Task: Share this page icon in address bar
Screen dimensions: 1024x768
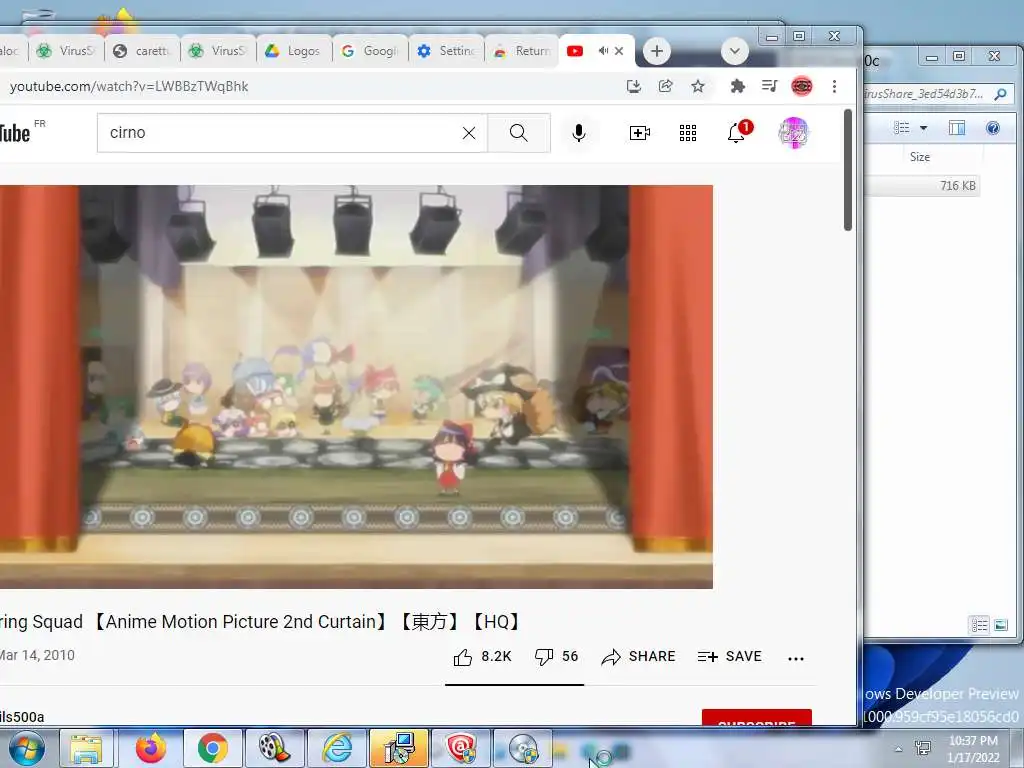Action: click(665, 86)
